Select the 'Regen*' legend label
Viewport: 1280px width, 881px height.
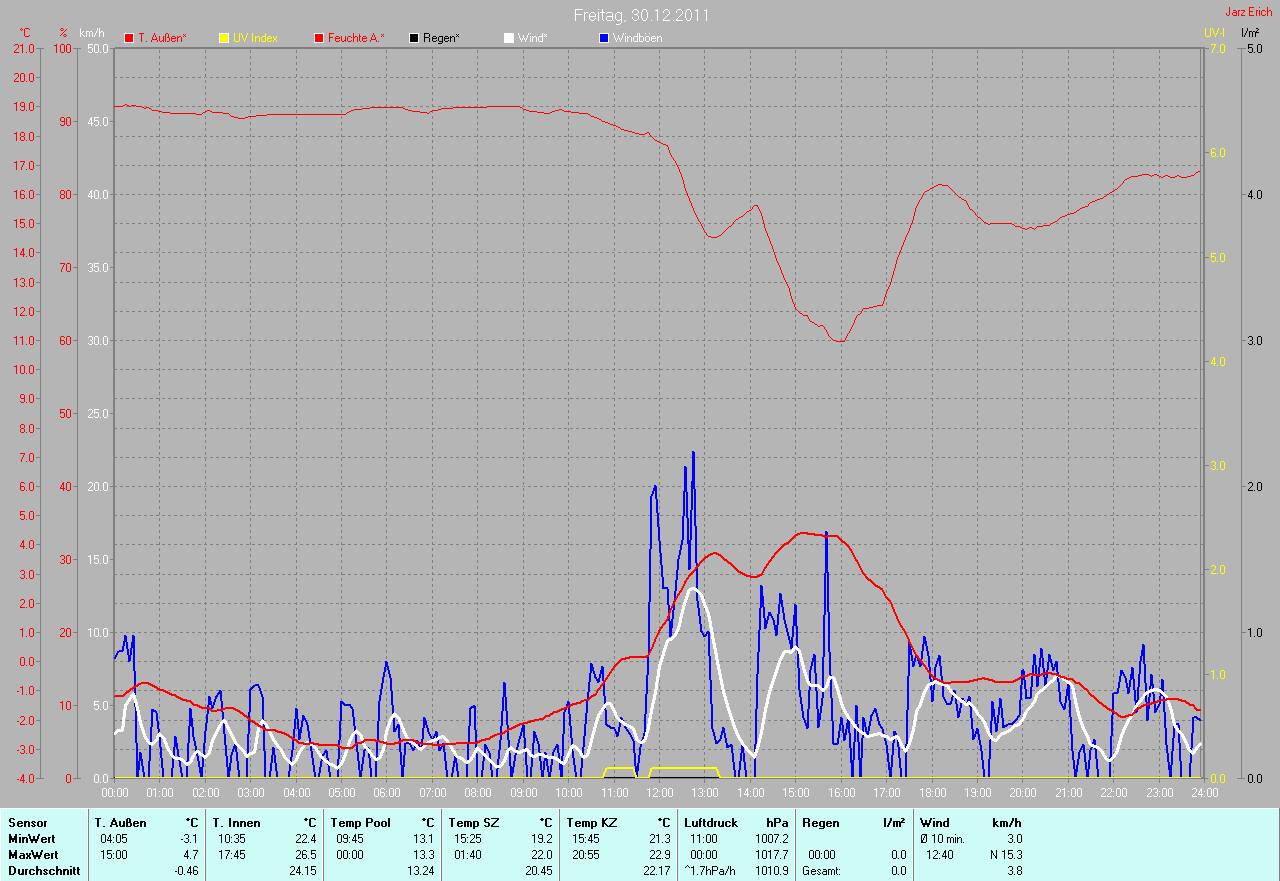click(x=441, y=38)
